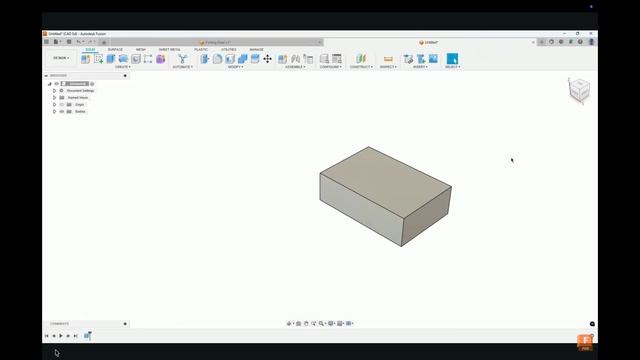Image resolution: width=640 pixels, height=360 pixels.
Task: Select the Move/Copy tool
Action: pos(267,59)
